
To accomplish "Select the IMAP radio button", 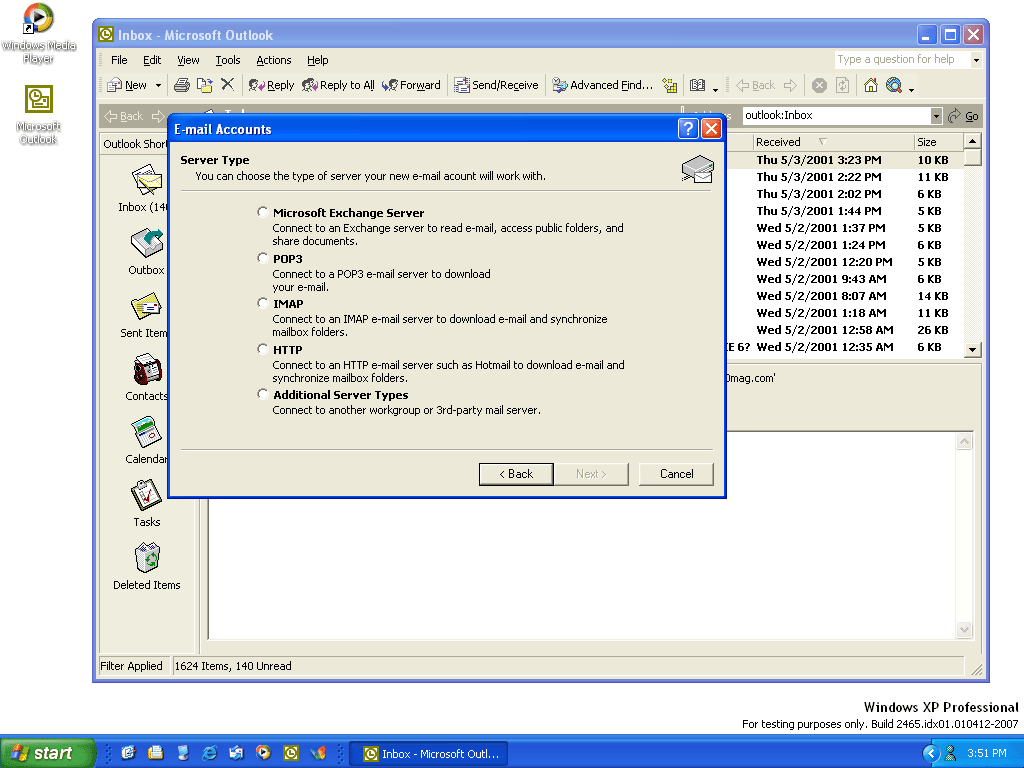I will click(263, 303).
